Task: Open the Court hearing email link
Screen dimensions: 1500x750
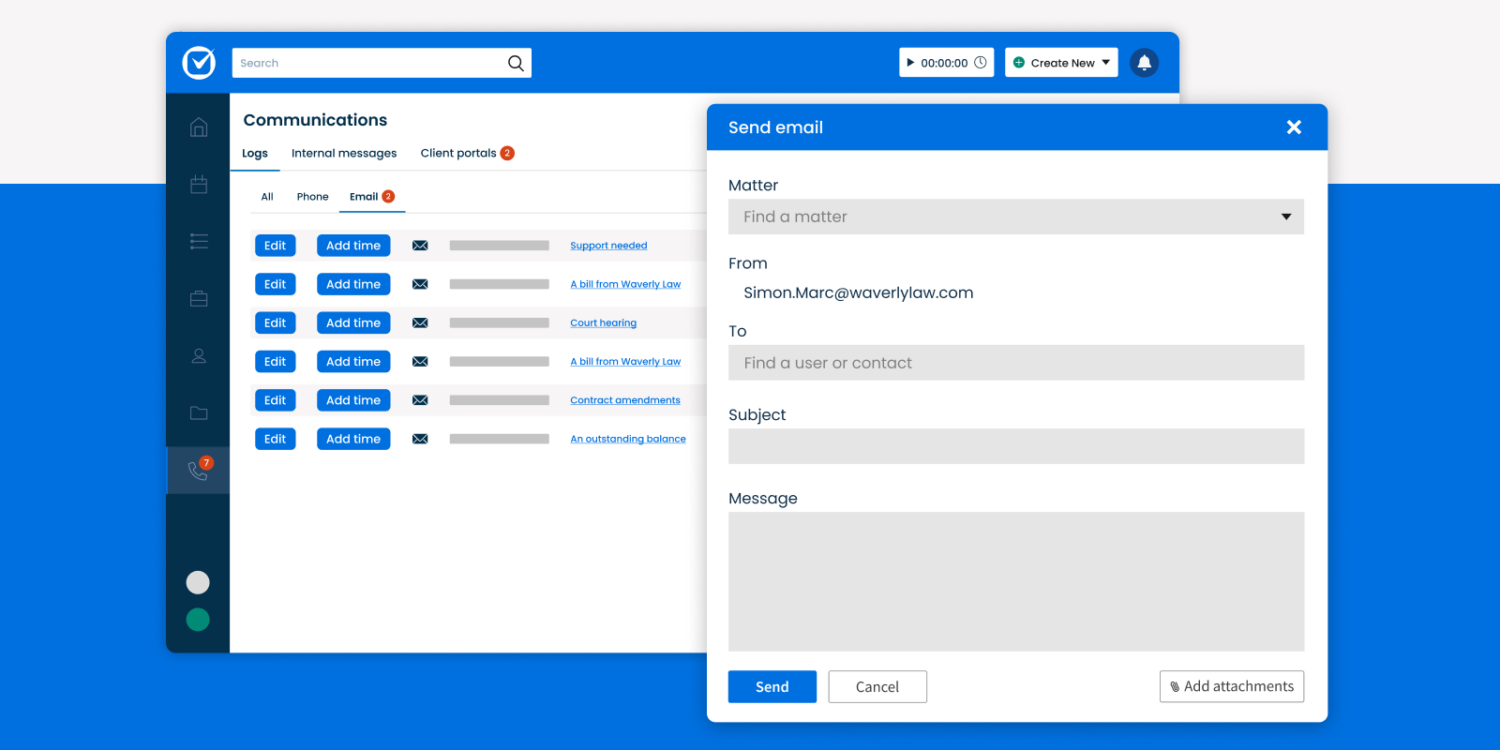Action: click(x=603, y=322)
